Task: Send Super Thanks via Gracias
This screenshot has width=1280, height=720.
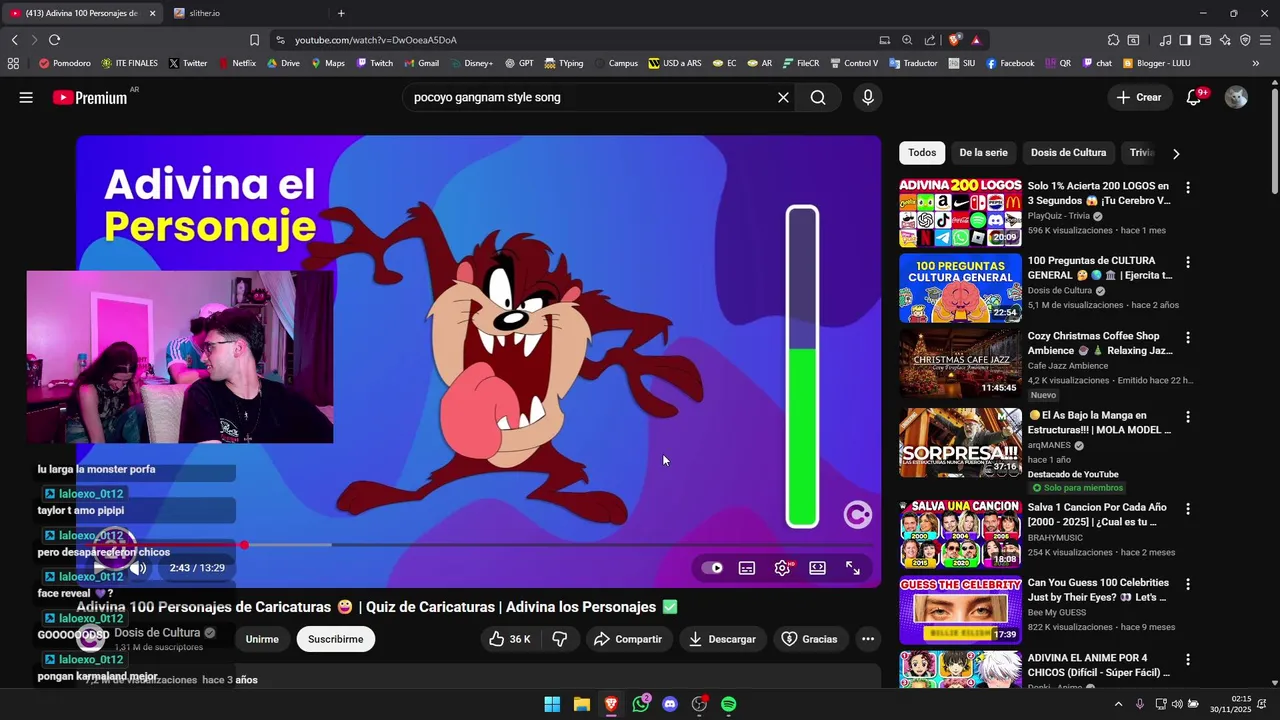Action: coord(809,639)
